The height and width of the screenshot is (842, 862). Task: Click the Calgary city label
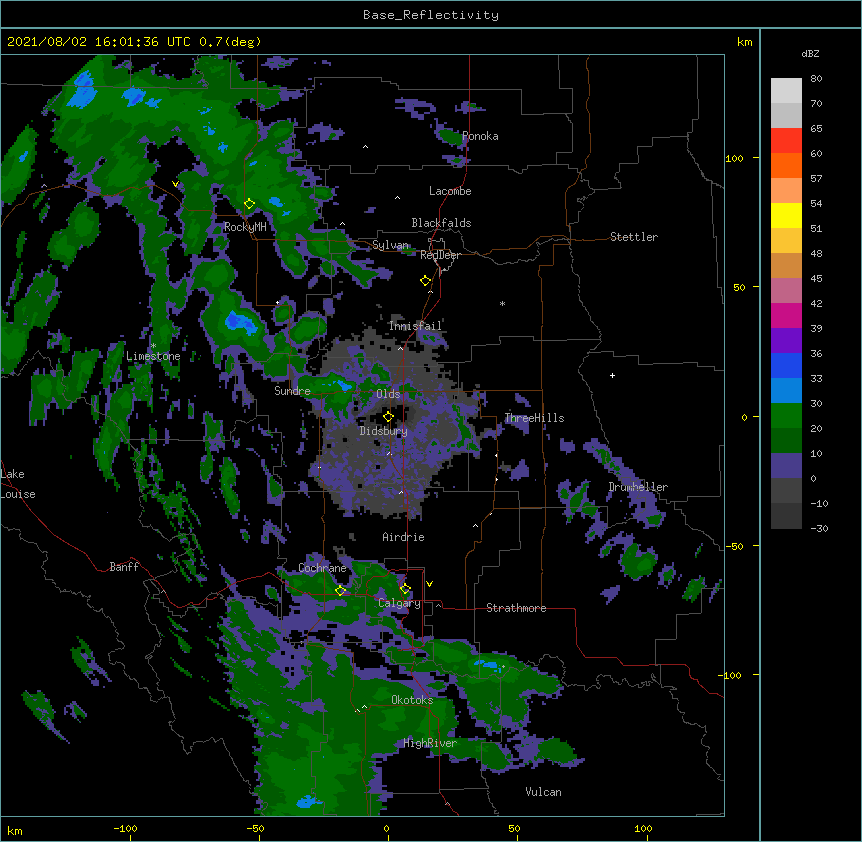pos(399,603)
